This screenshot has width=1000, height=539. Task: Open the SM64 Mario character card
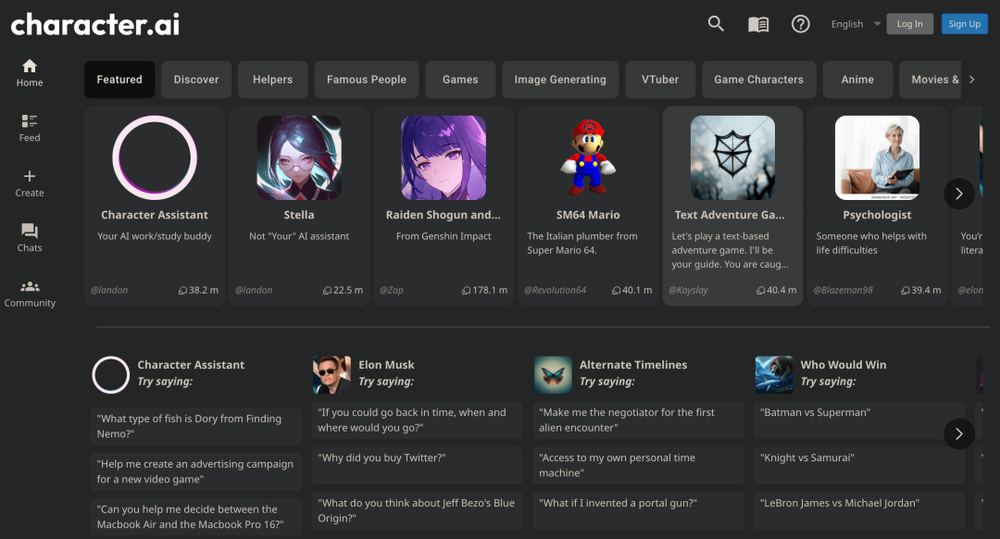[588, 205]
